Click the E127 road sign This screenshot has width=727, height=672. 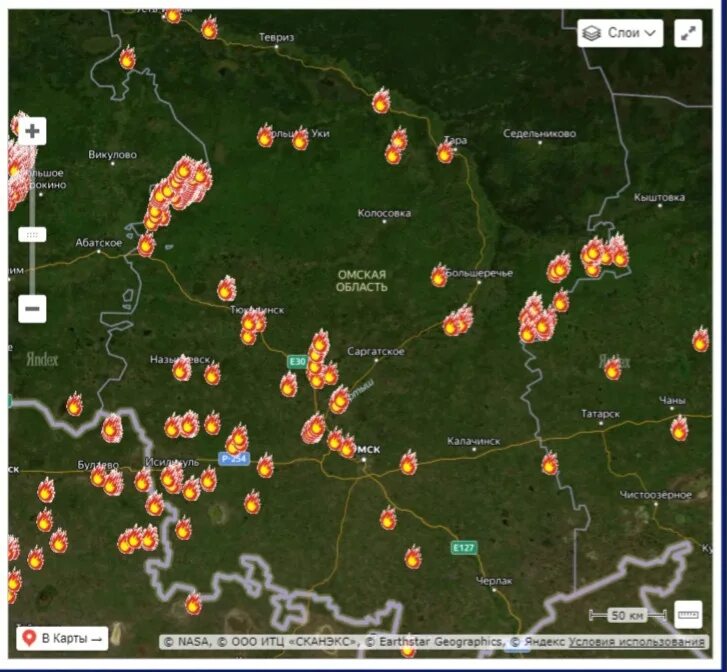coord(464,548)
